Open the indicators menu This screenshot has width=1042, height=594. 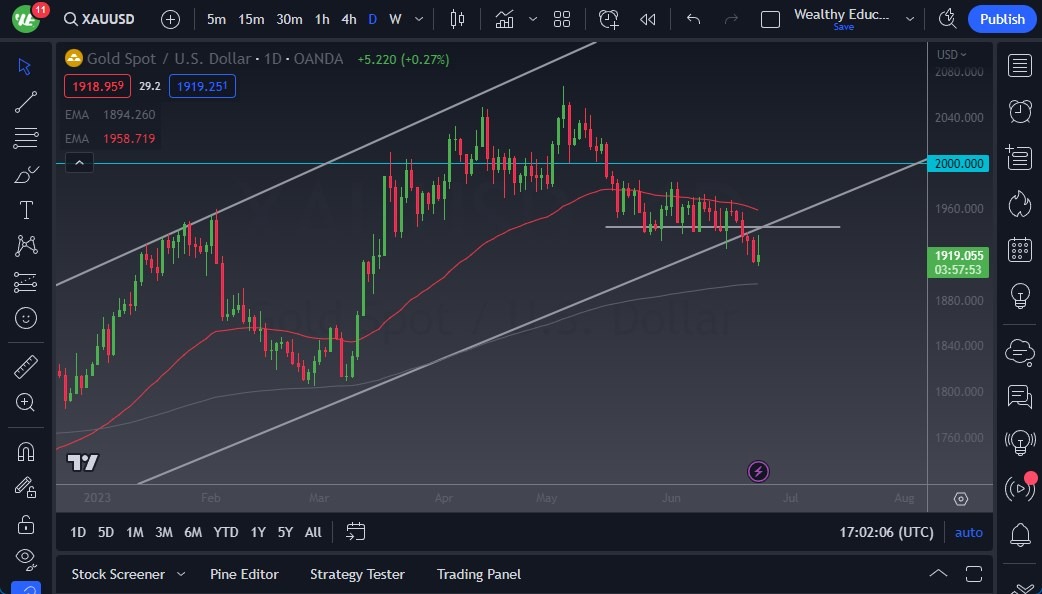pyautogui.click(x=504, y=19)
